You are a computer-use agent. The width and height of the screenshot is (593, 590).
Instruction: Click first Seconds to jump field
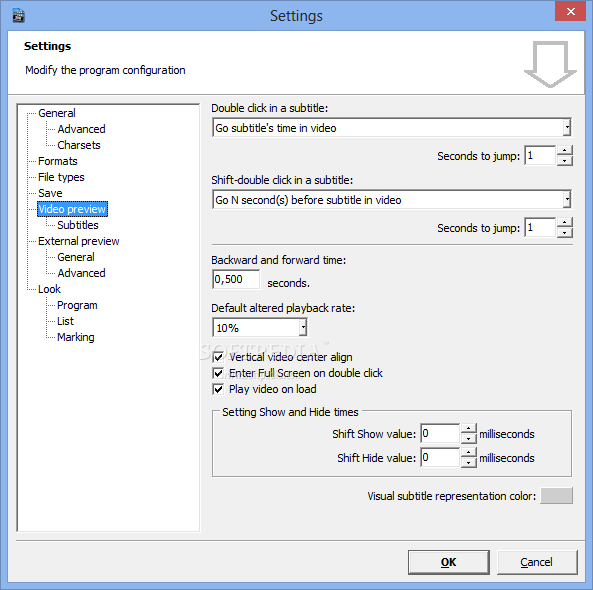pos(540,155)
